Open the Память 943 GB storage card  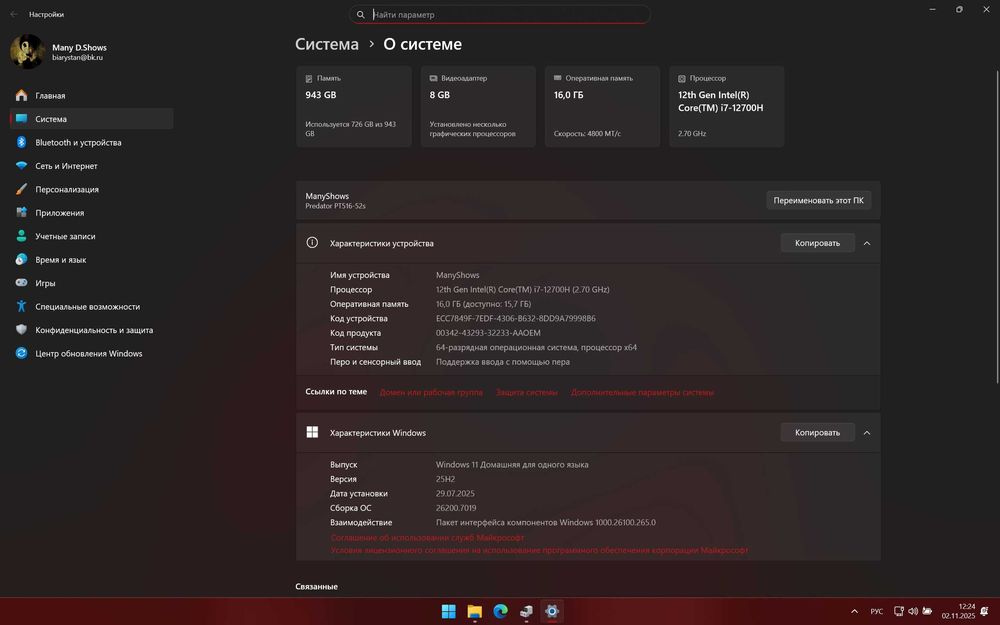point(354,107)
